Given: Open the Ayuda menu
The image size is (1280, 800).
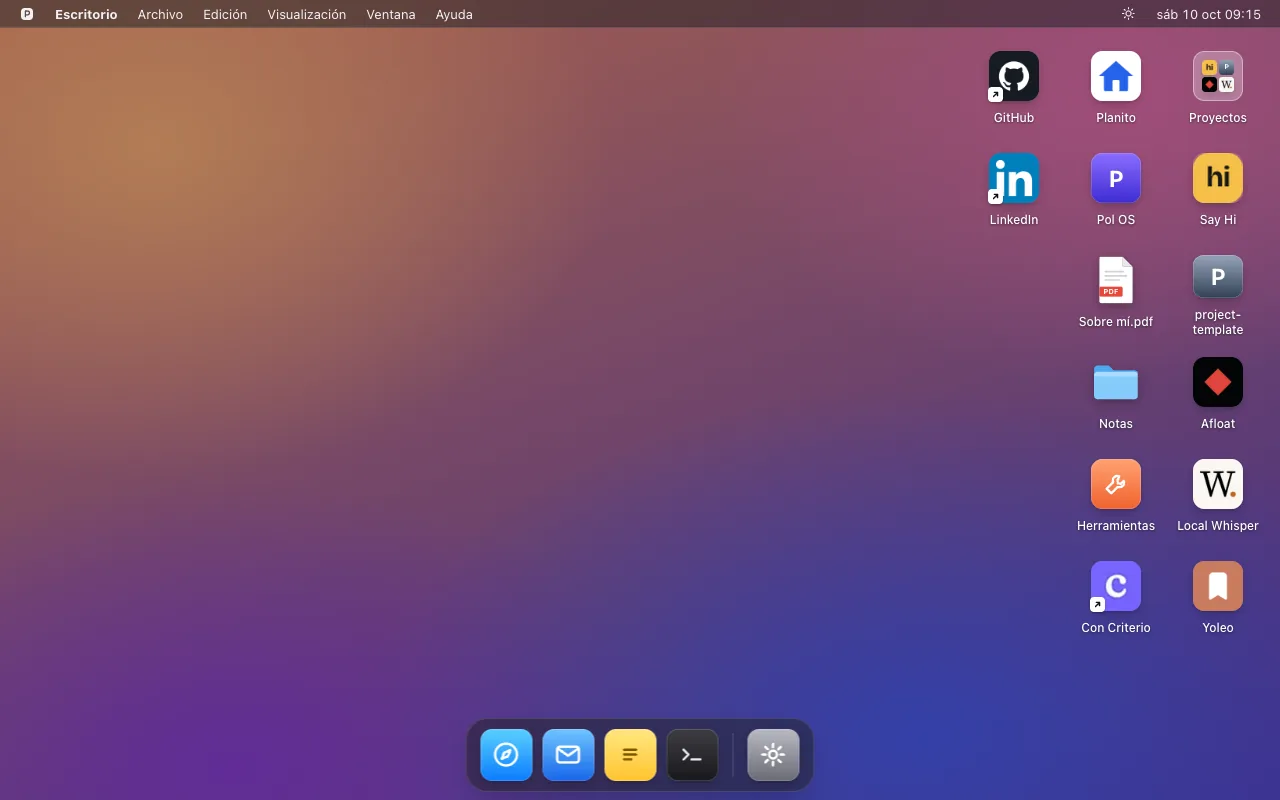Looking at the screenshot, I should pos(454,14).
